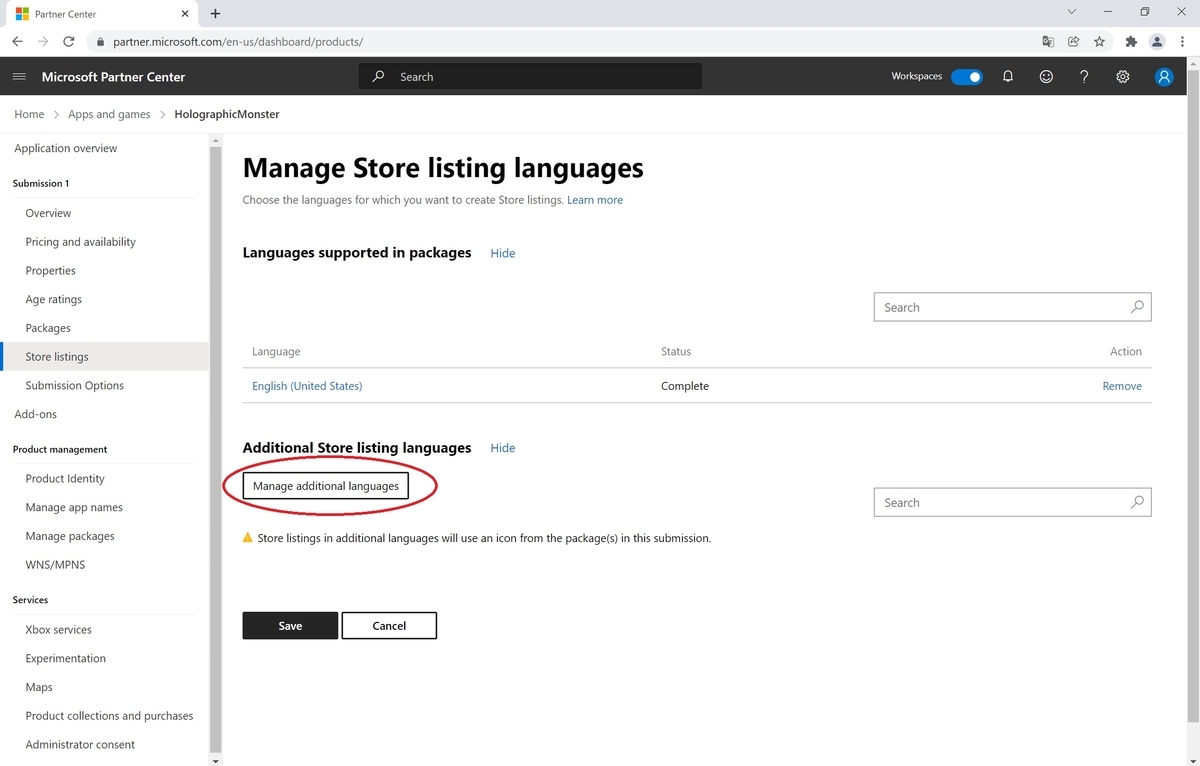The width and height of the screenshot is (1200, 766).
Task: Hide Languages supported in packages section
Action: [503, 253]
